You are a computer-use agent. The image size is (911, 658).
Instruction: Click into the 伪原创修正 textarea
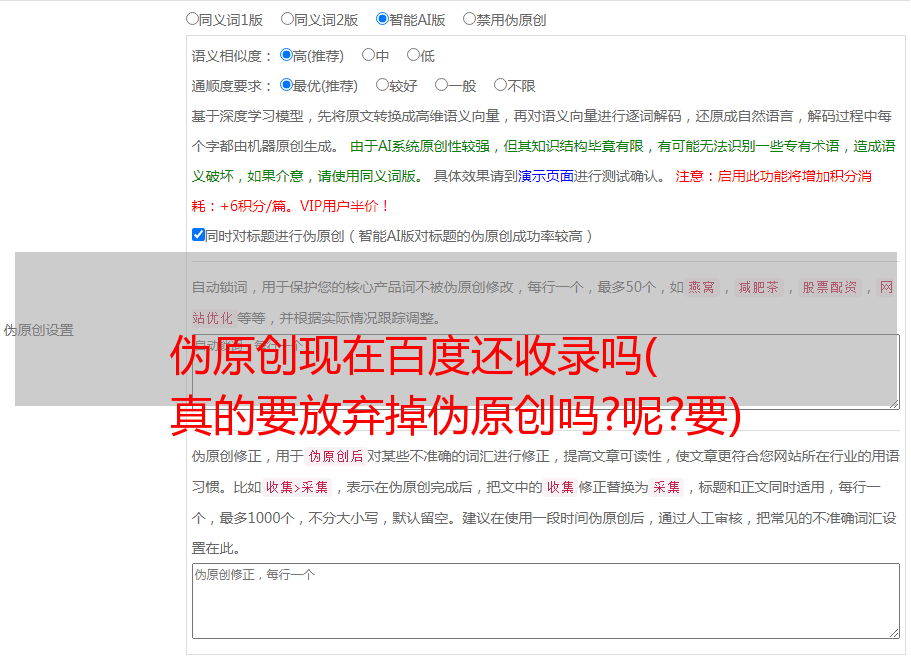tap(546, 601)
